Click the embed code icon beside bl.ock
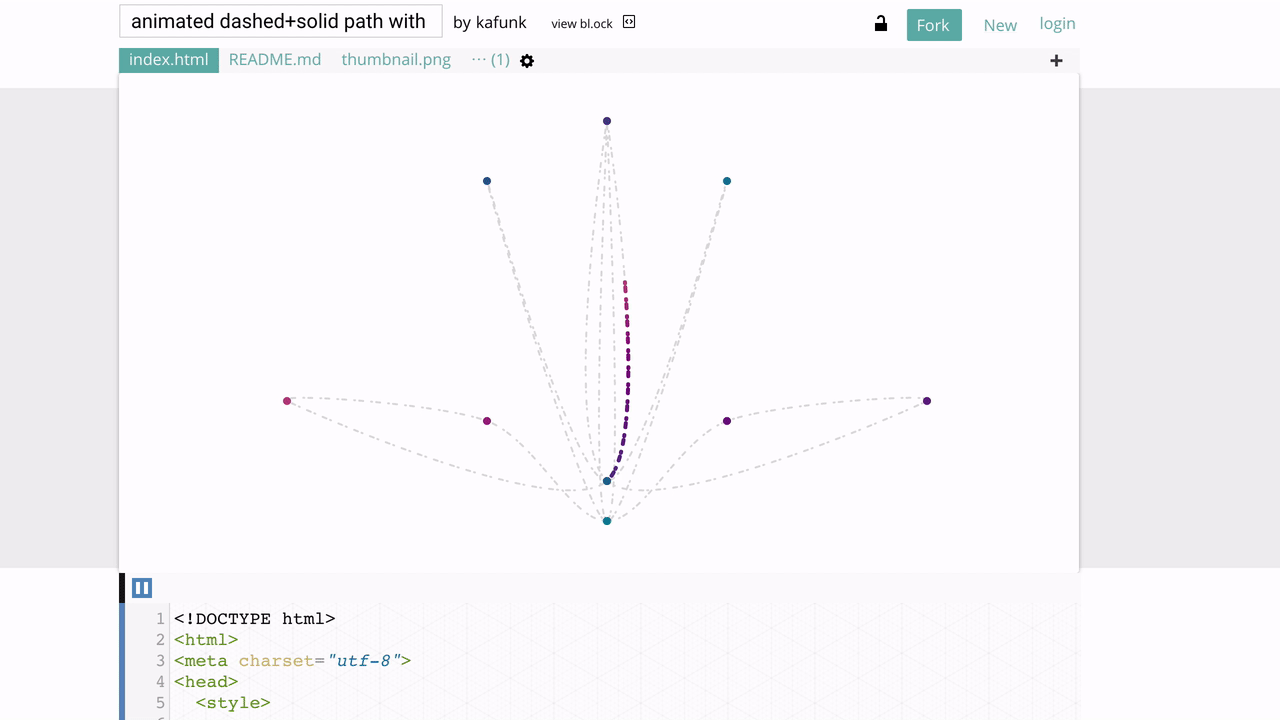 pos(629,22)
